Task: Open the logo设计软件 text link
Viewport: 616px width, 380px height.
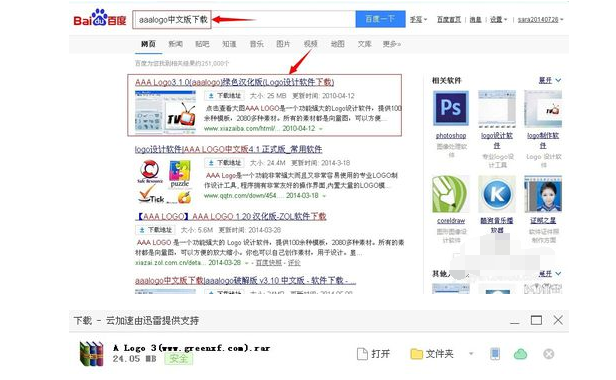Action: pyautogui.click(x=497, y=140)
